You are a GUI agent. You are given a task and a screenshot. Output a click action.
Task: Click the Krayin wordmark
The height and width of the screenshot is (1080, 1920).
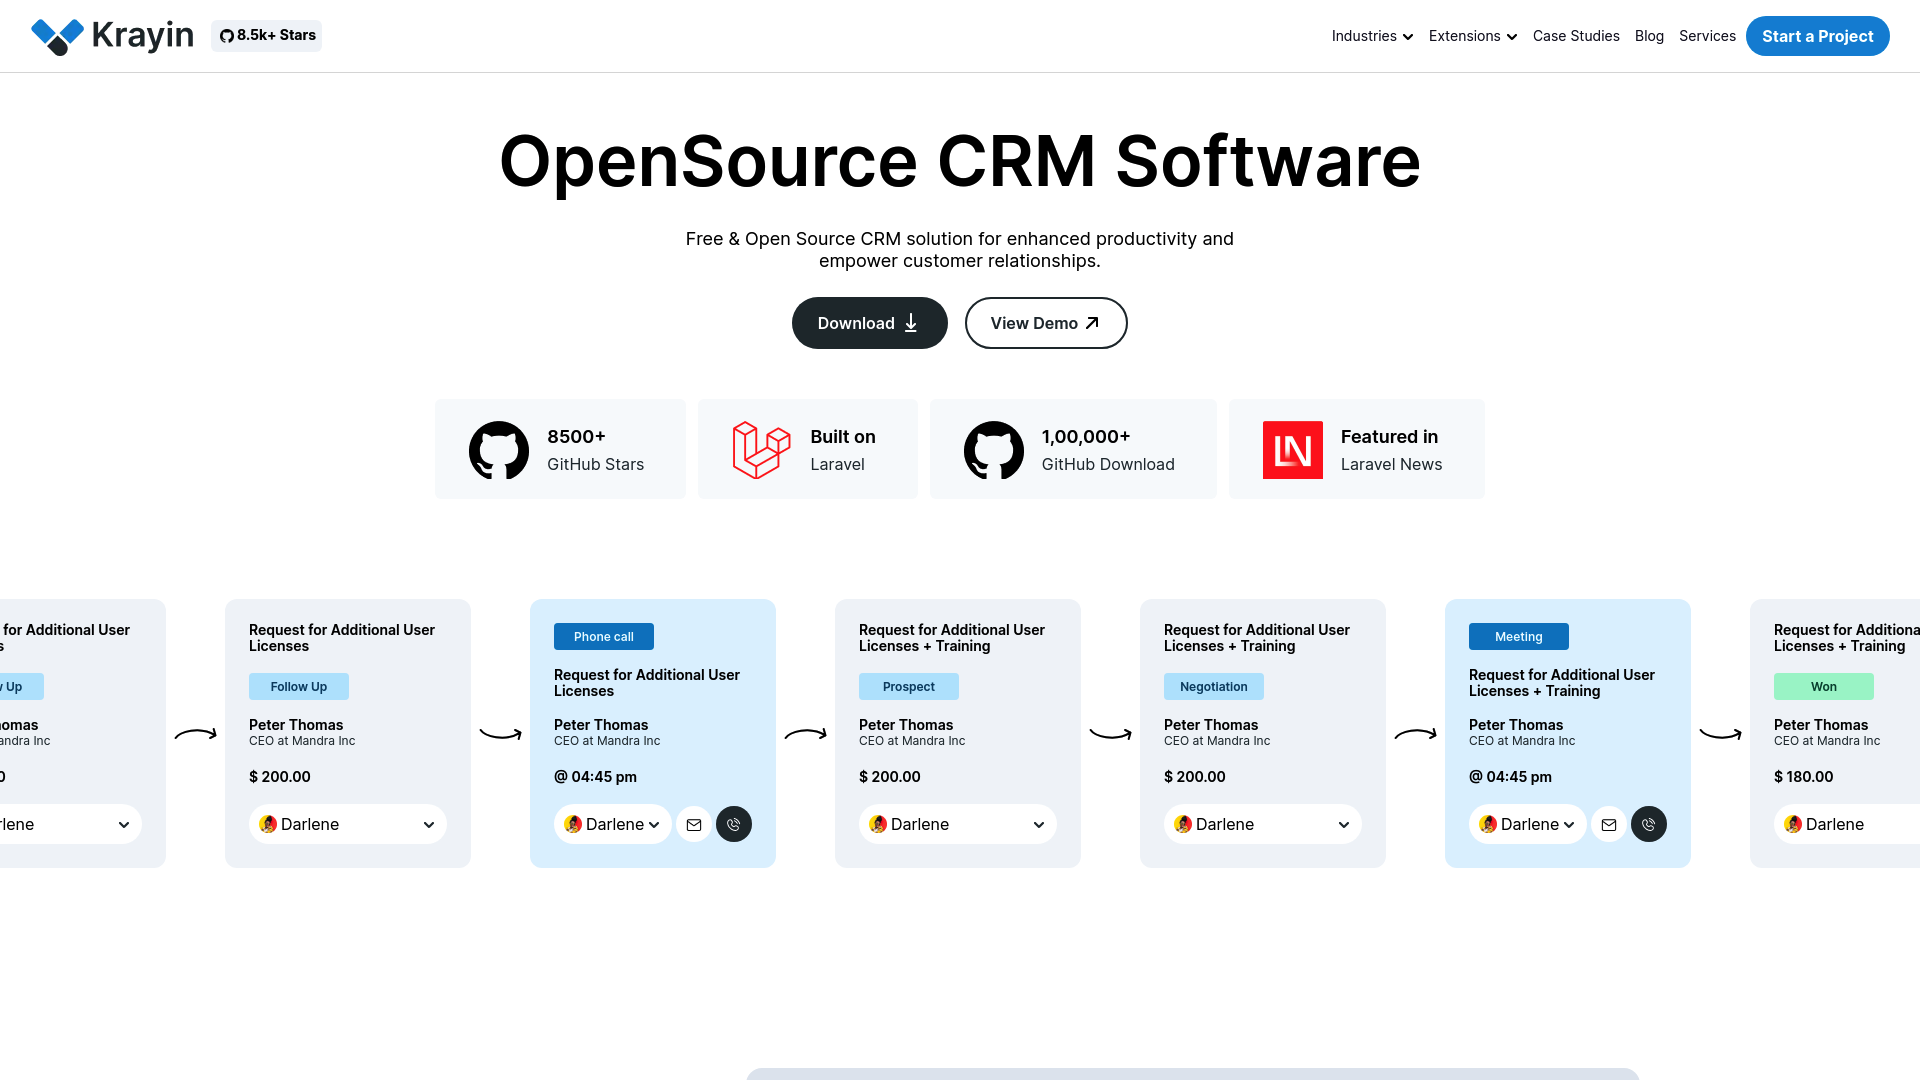142,36
